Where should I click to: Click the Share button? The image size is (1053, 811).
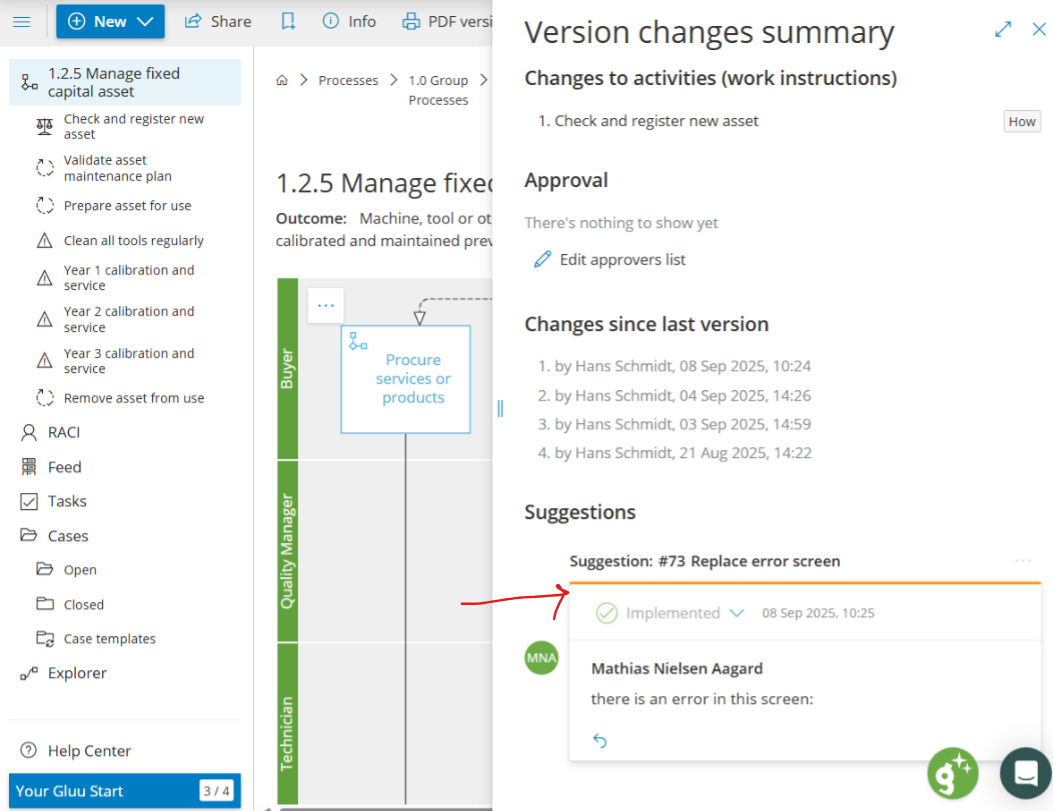[x=218, y=21]
